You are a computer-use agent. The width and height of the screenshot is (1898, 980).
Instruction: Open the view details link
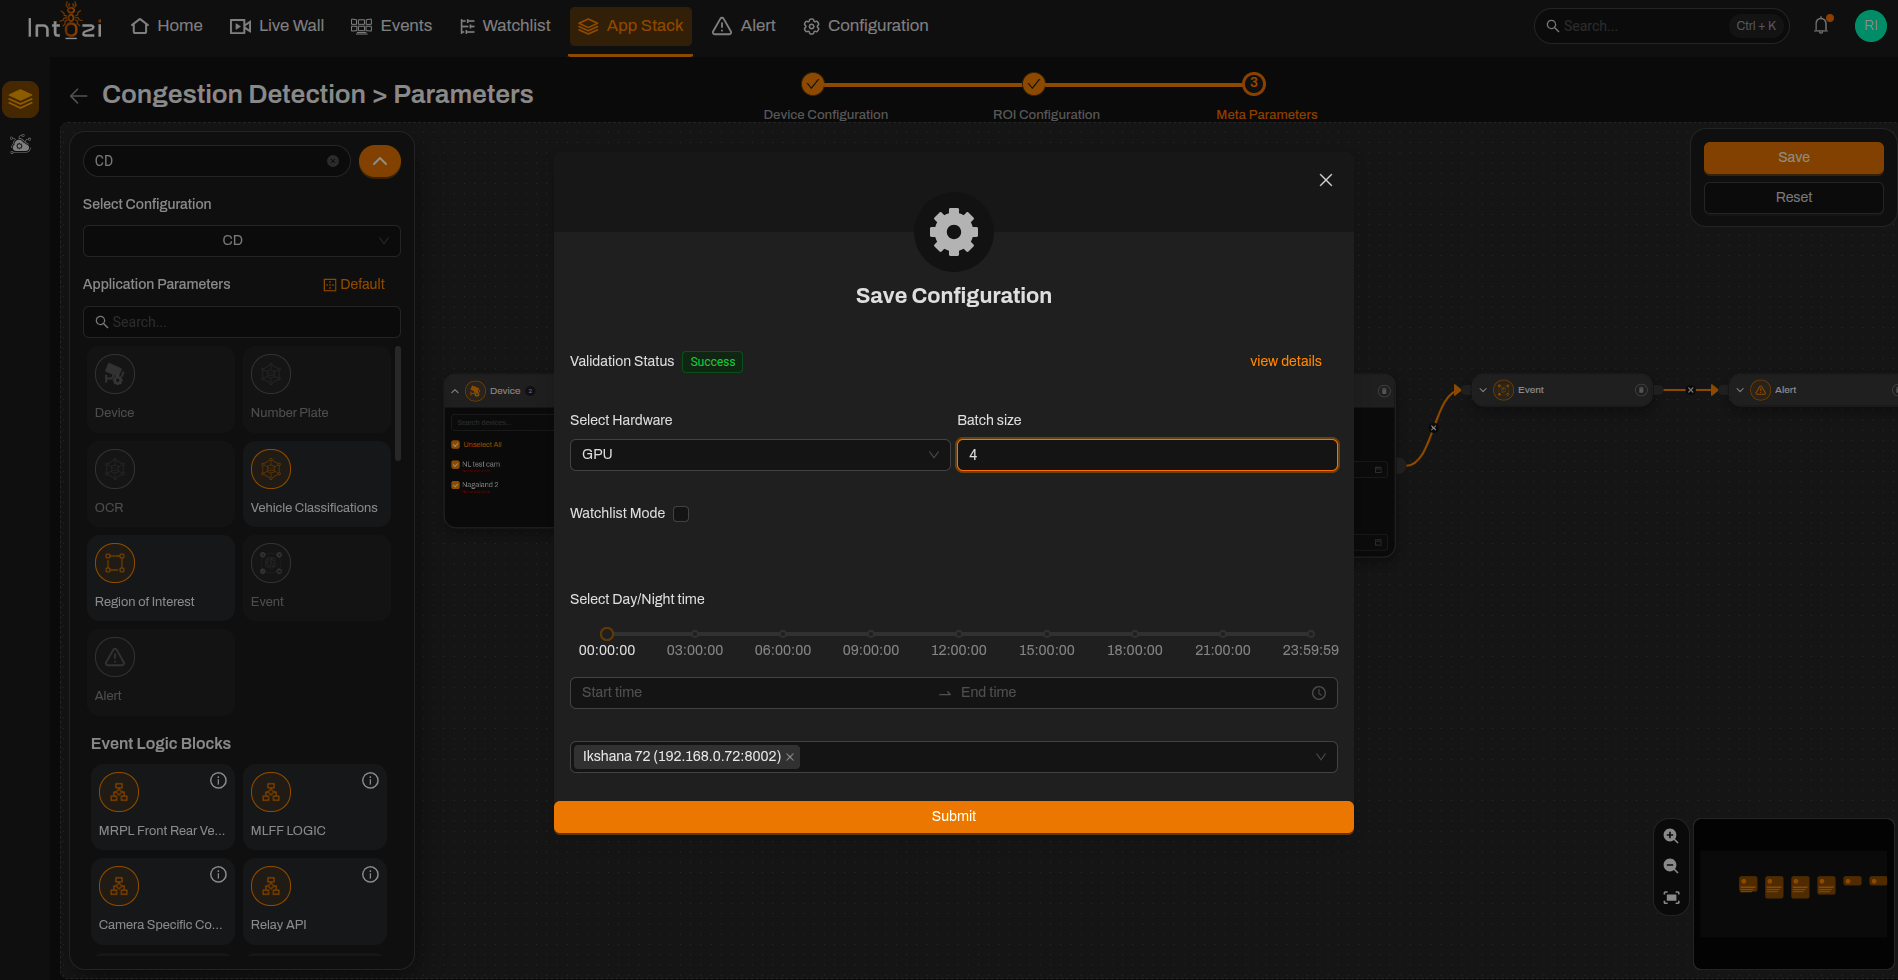1286,361
